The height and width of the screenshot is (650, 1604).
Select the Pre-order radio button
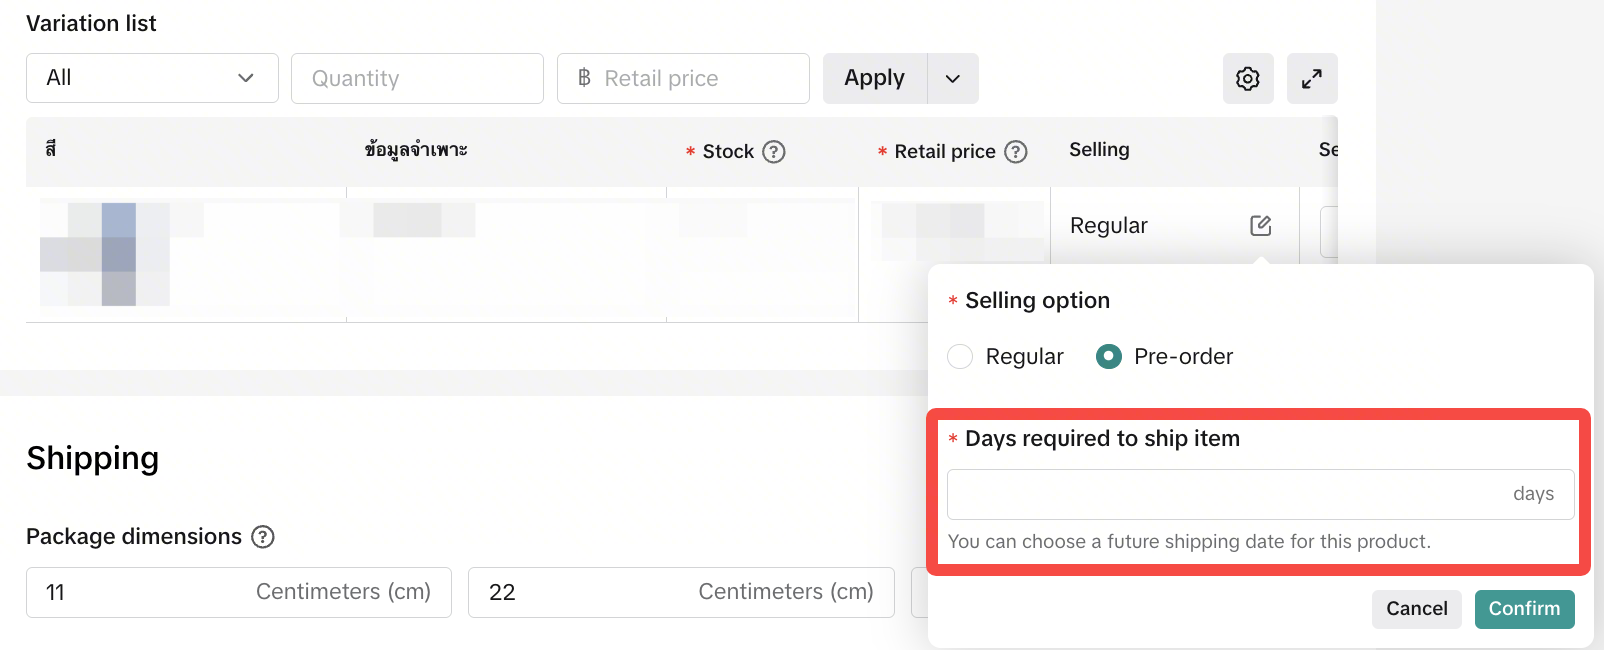pyautogui.click(x=1109, y=357)
